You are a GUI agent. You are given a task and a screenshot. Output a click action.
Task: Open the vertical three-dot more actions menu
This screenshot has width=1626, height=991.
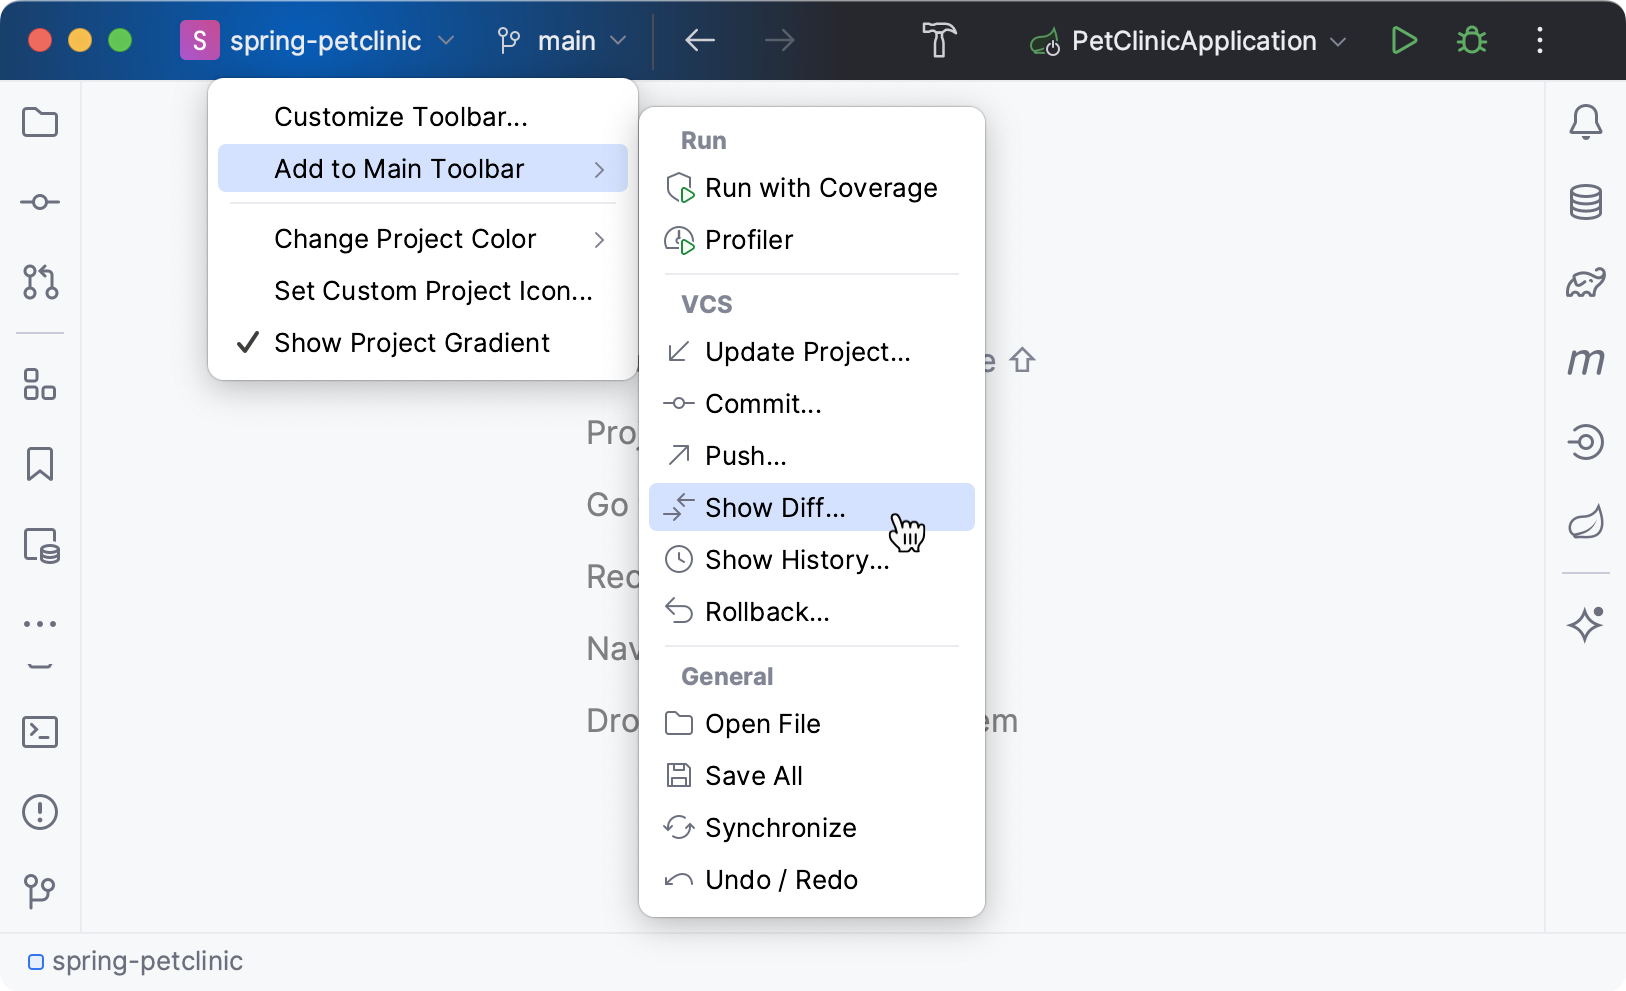pos(1540,41)
